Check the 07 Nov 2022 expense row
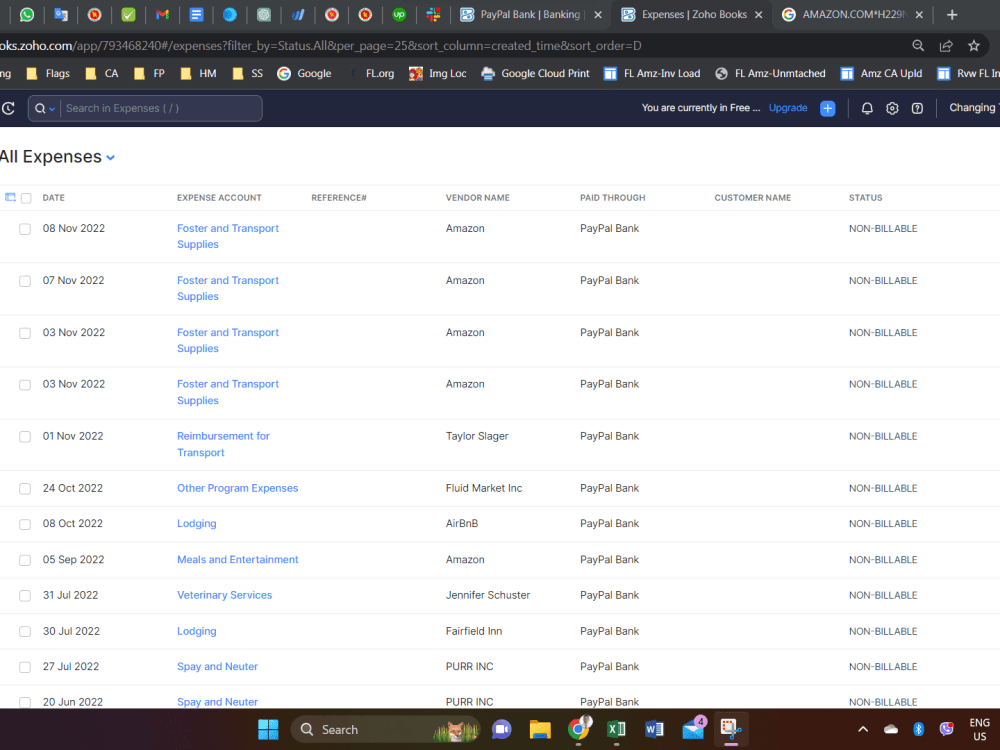 tap(25, 281)
